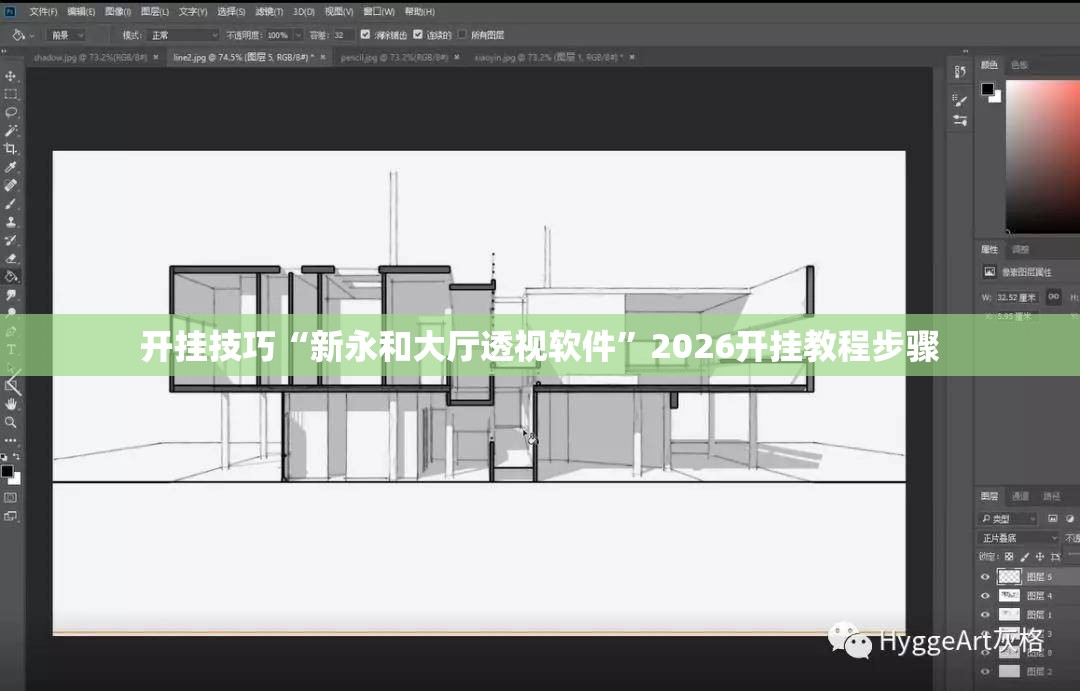1080x691 pixels.
Task: Swap foreground and background colors in toolbox
Action: coord(17,457)
